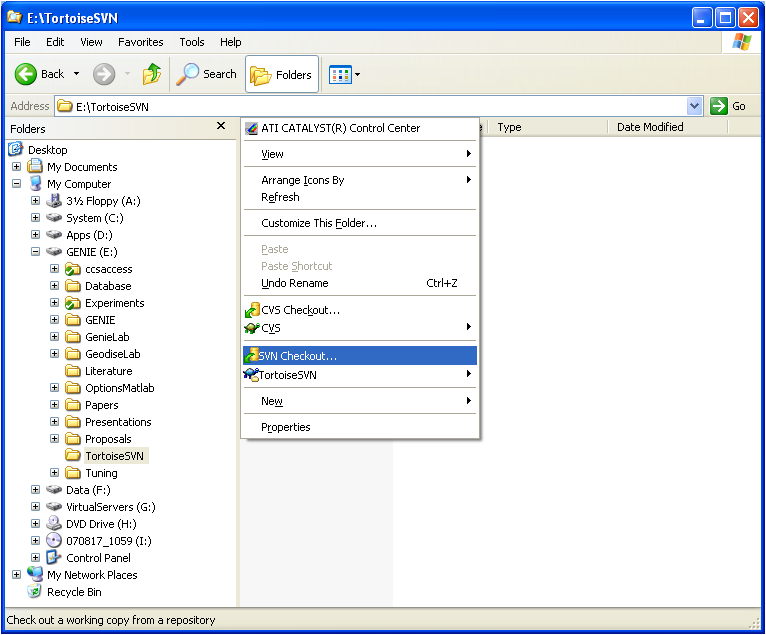Click the ATI CATALYST Control Center icon
This screenshot has width=766, height=635.
(x=252, y=128)
